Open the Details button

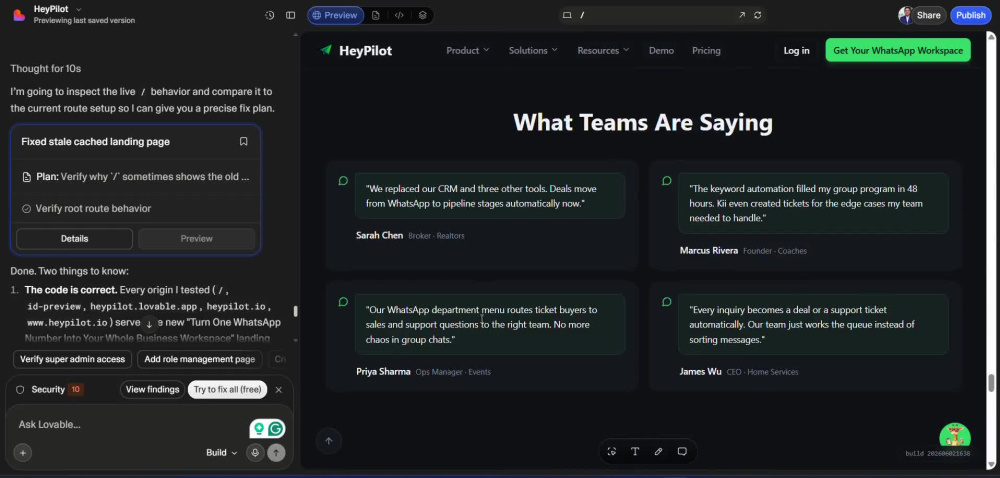[x=75, y=238]
